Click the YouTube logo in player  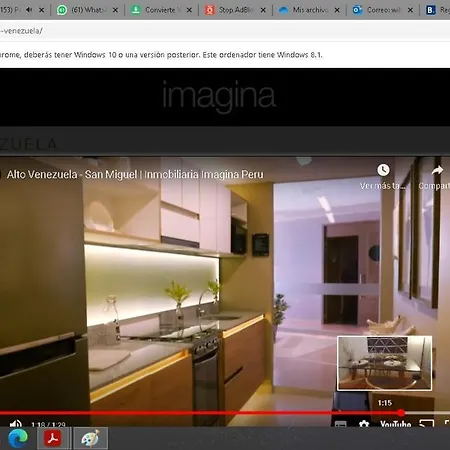(x=396, y=424)
